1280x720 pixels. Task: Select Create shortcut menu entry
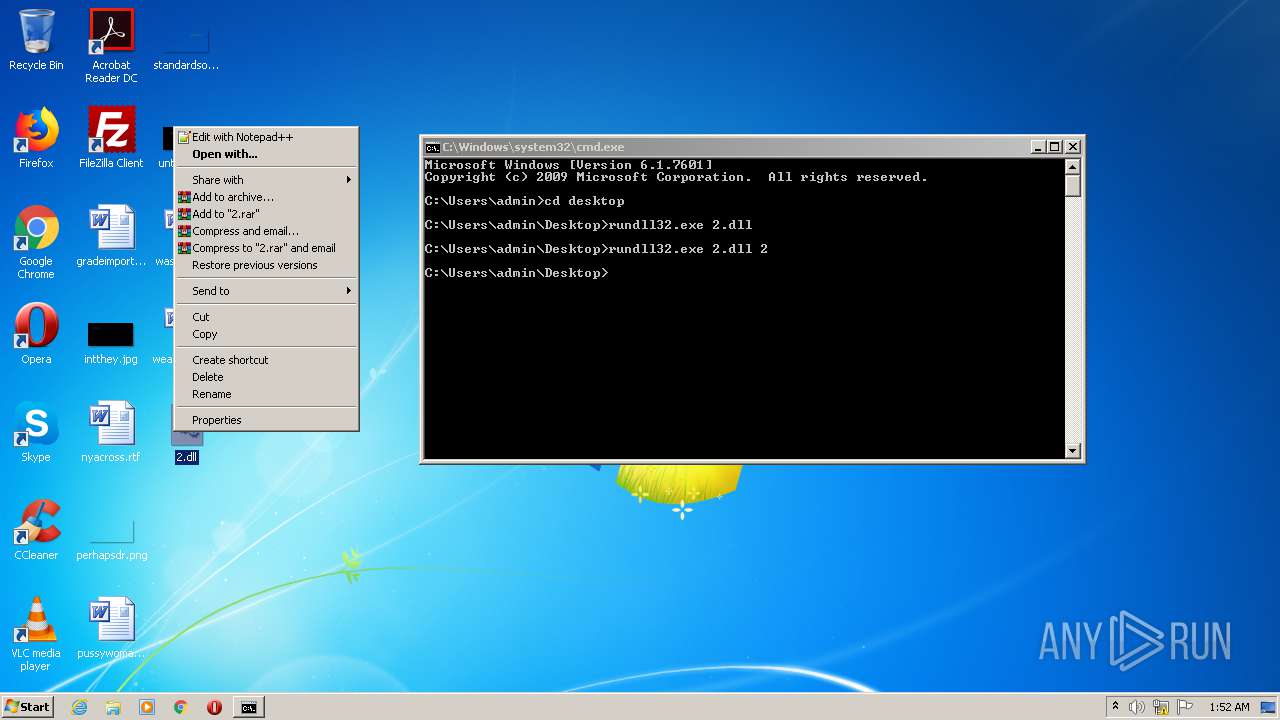pyautogui.click(x=267, y=360)
